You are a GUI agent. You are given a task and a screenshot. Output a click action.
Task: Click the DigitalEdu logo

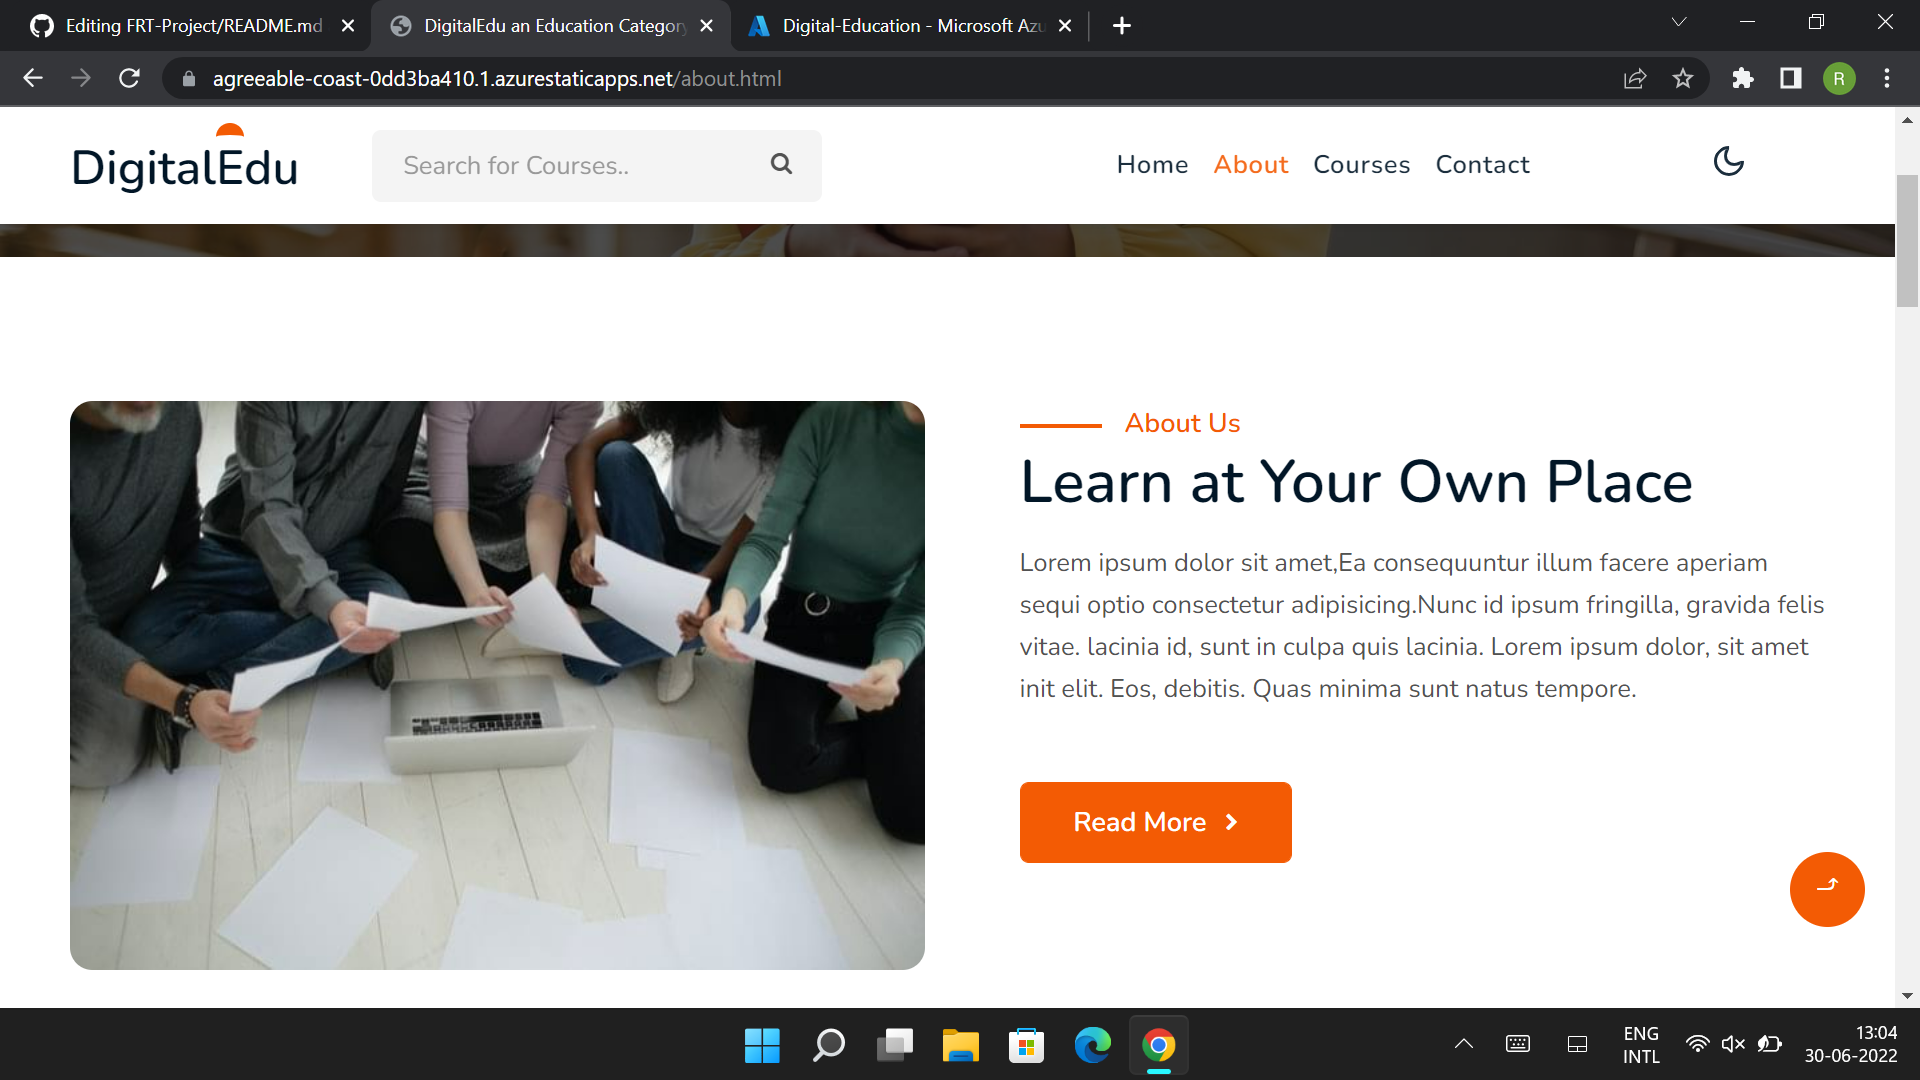[x=185, y=158]
